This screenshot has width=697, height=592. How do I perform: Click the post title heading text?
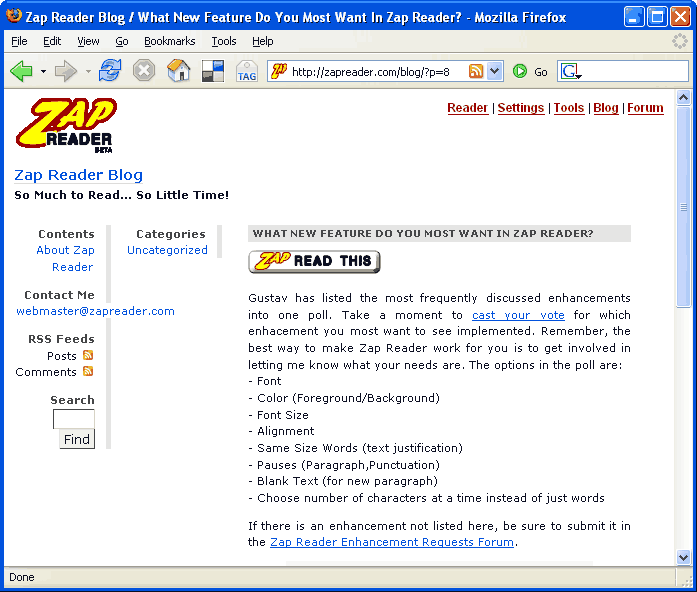(423, 233)
